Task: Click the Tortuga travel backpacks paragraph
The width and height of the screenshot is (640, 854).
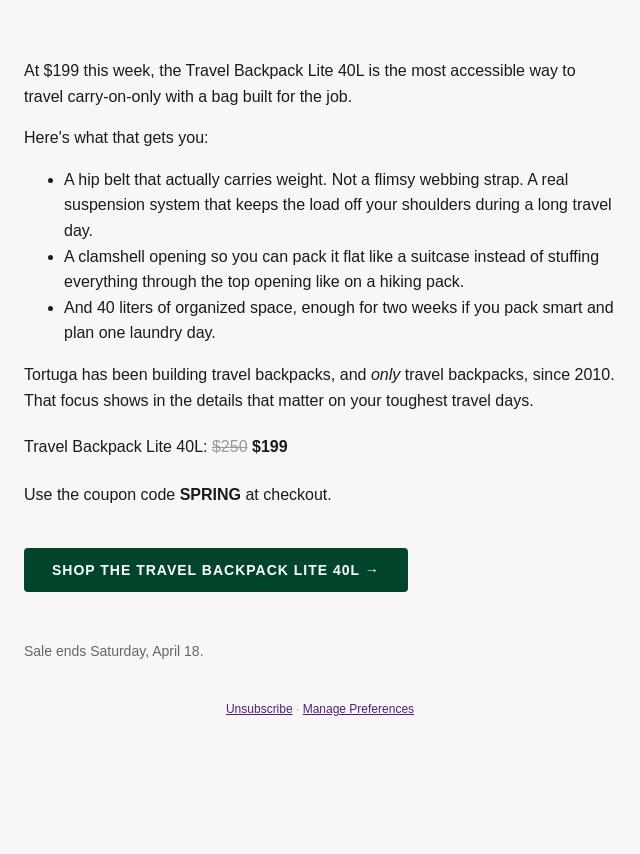Action: point(319,387)
